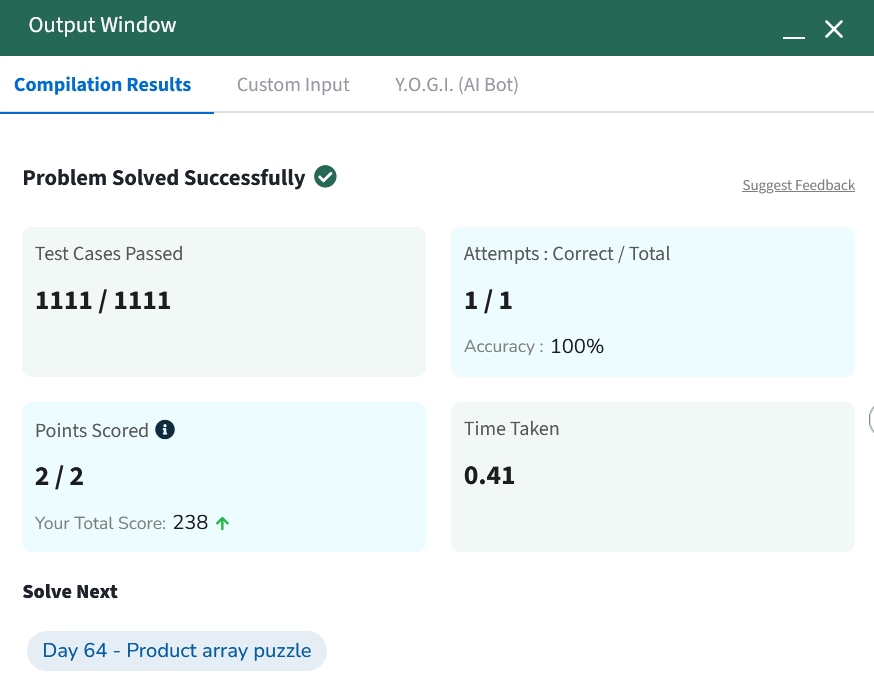874x684 pixels.
Task: Click the Output Window title text
Action: [x=103, y=25]
